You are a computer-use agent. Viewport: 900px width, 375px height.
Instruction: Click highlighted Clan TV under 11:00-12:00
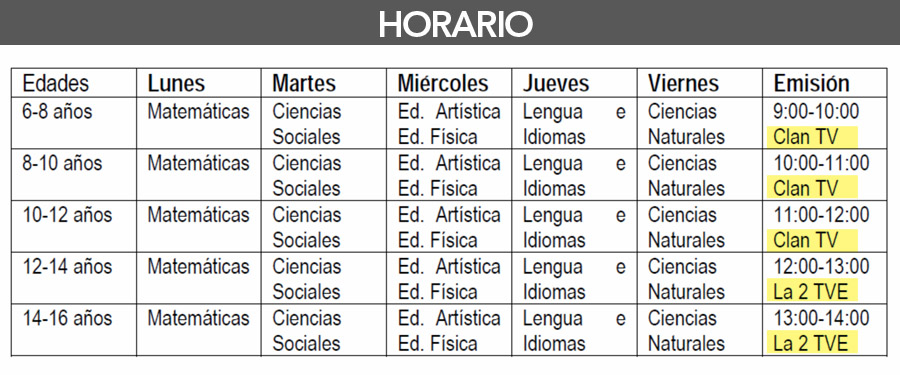coord(812,240)
